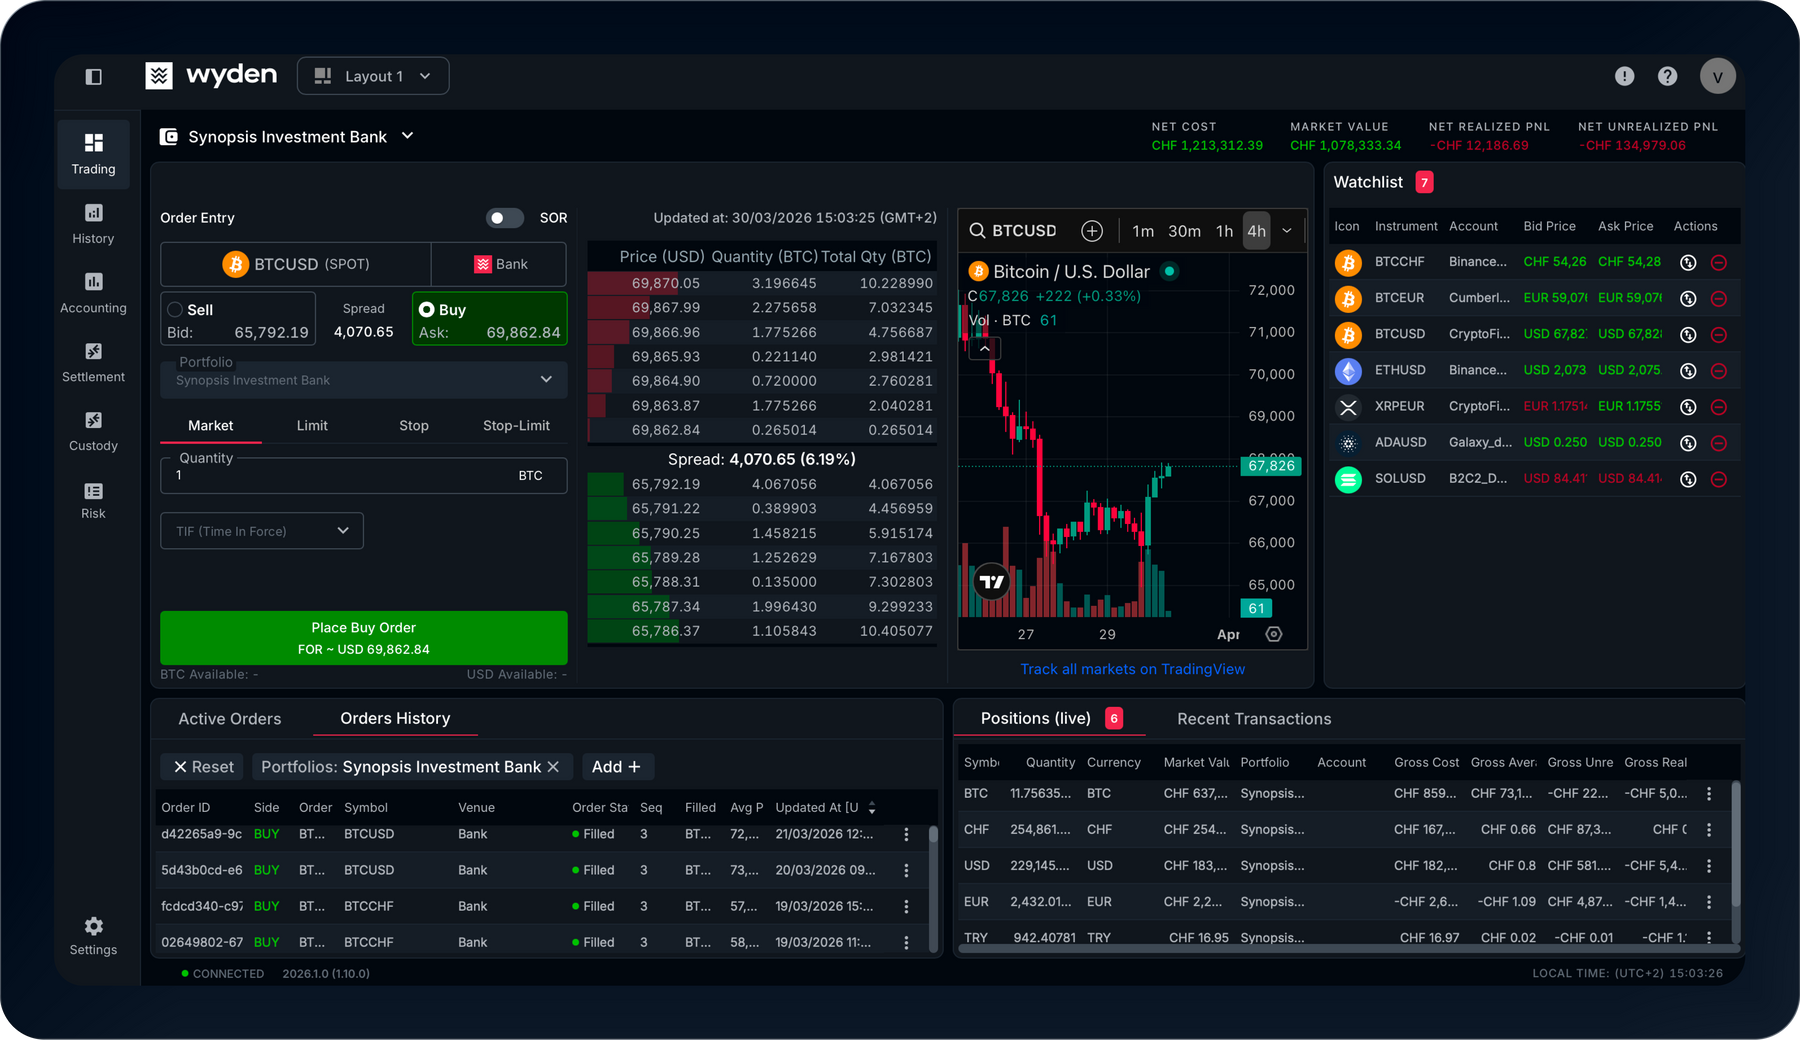This screenshot has width=1800, height=1040.
Task: Expand more chart interval options
Action: coord(1287,231)
